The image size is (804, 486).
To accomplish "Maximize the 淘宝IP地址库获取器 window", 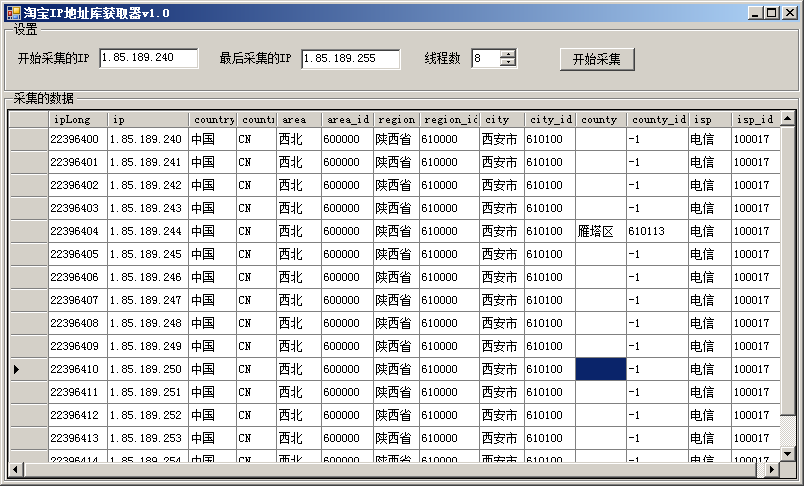I will pos(771,13).
